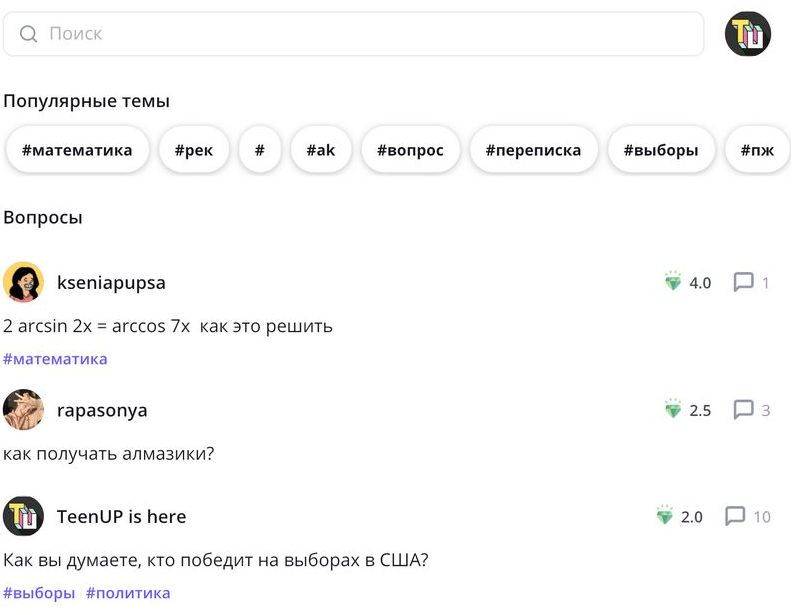Open the question about выборах в США
Viewport: 807px width, 615px height.
(216, 560)
